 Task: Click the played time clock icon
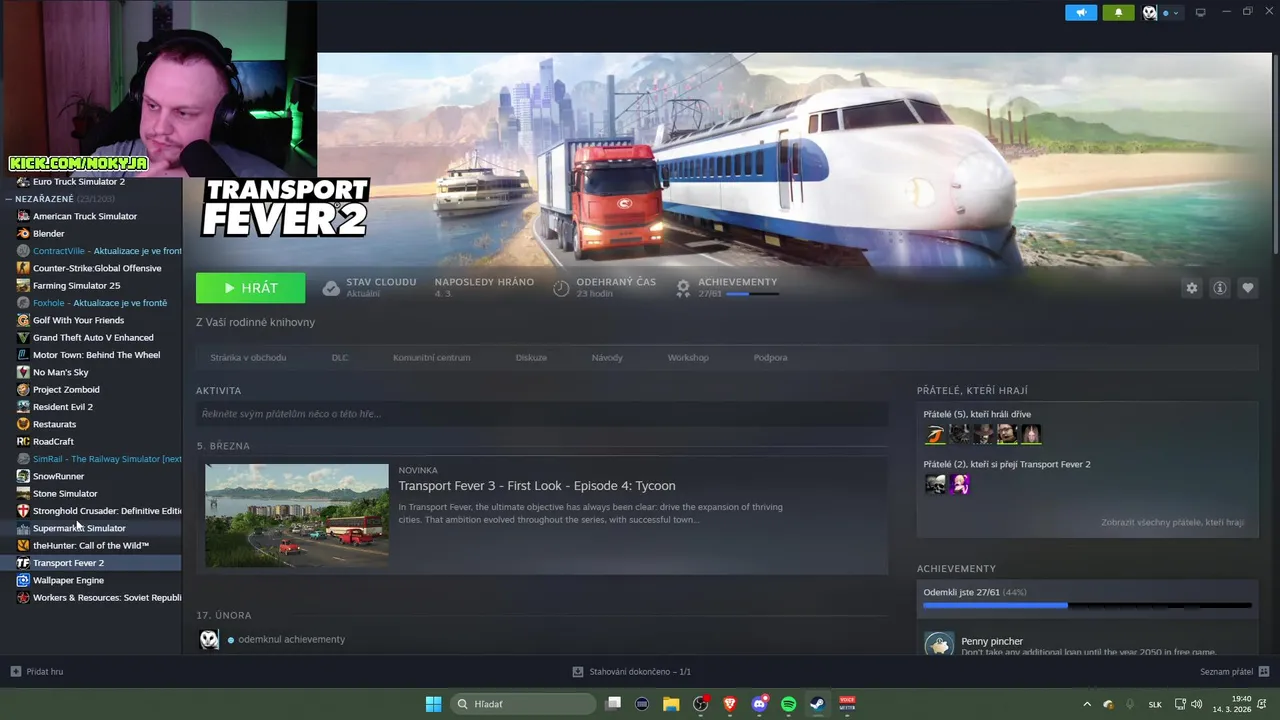[561, 288]
